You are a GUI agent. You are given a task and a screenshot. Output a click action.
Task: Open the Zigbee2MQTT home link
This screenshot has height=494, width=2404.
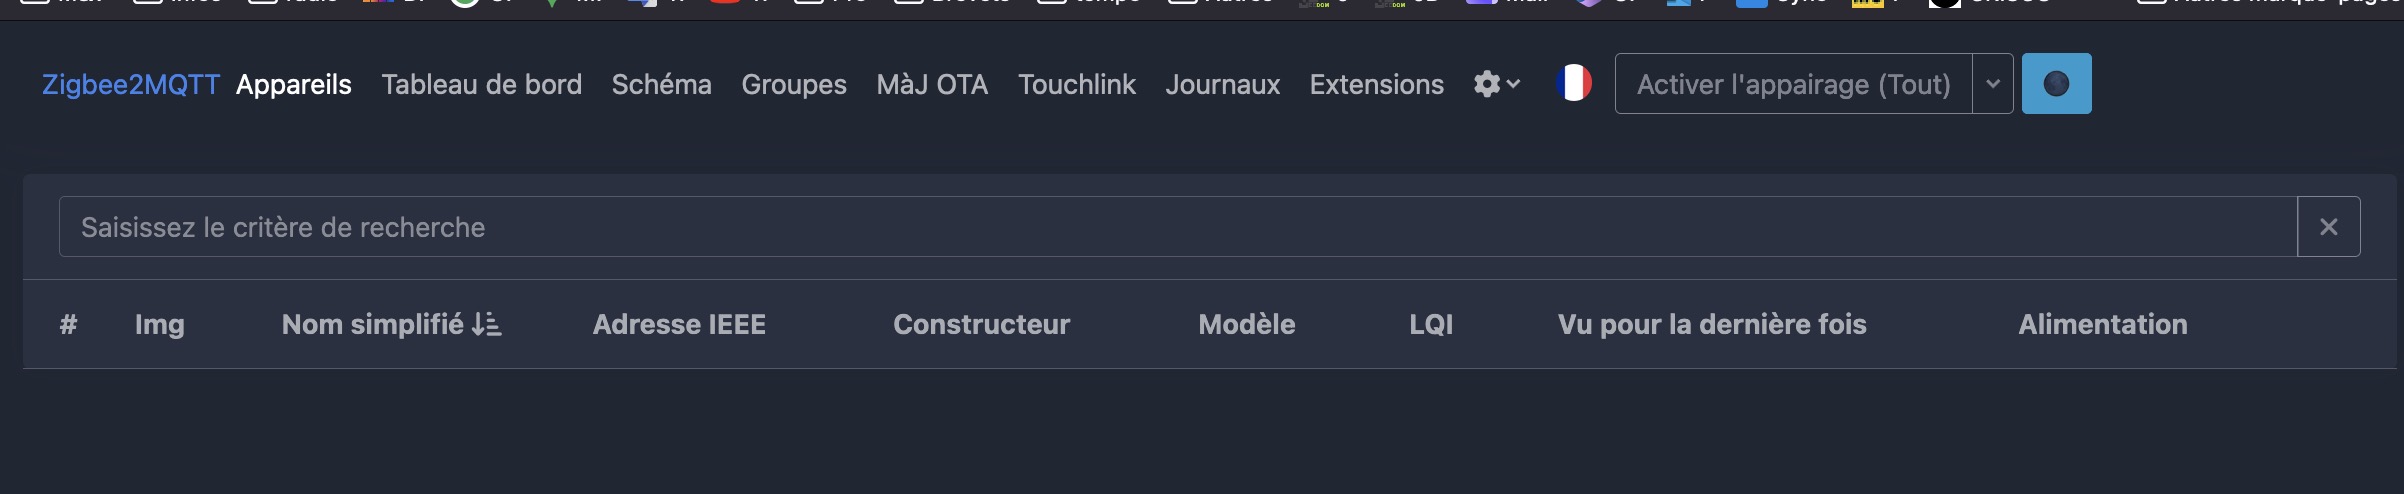pos(130,84)
